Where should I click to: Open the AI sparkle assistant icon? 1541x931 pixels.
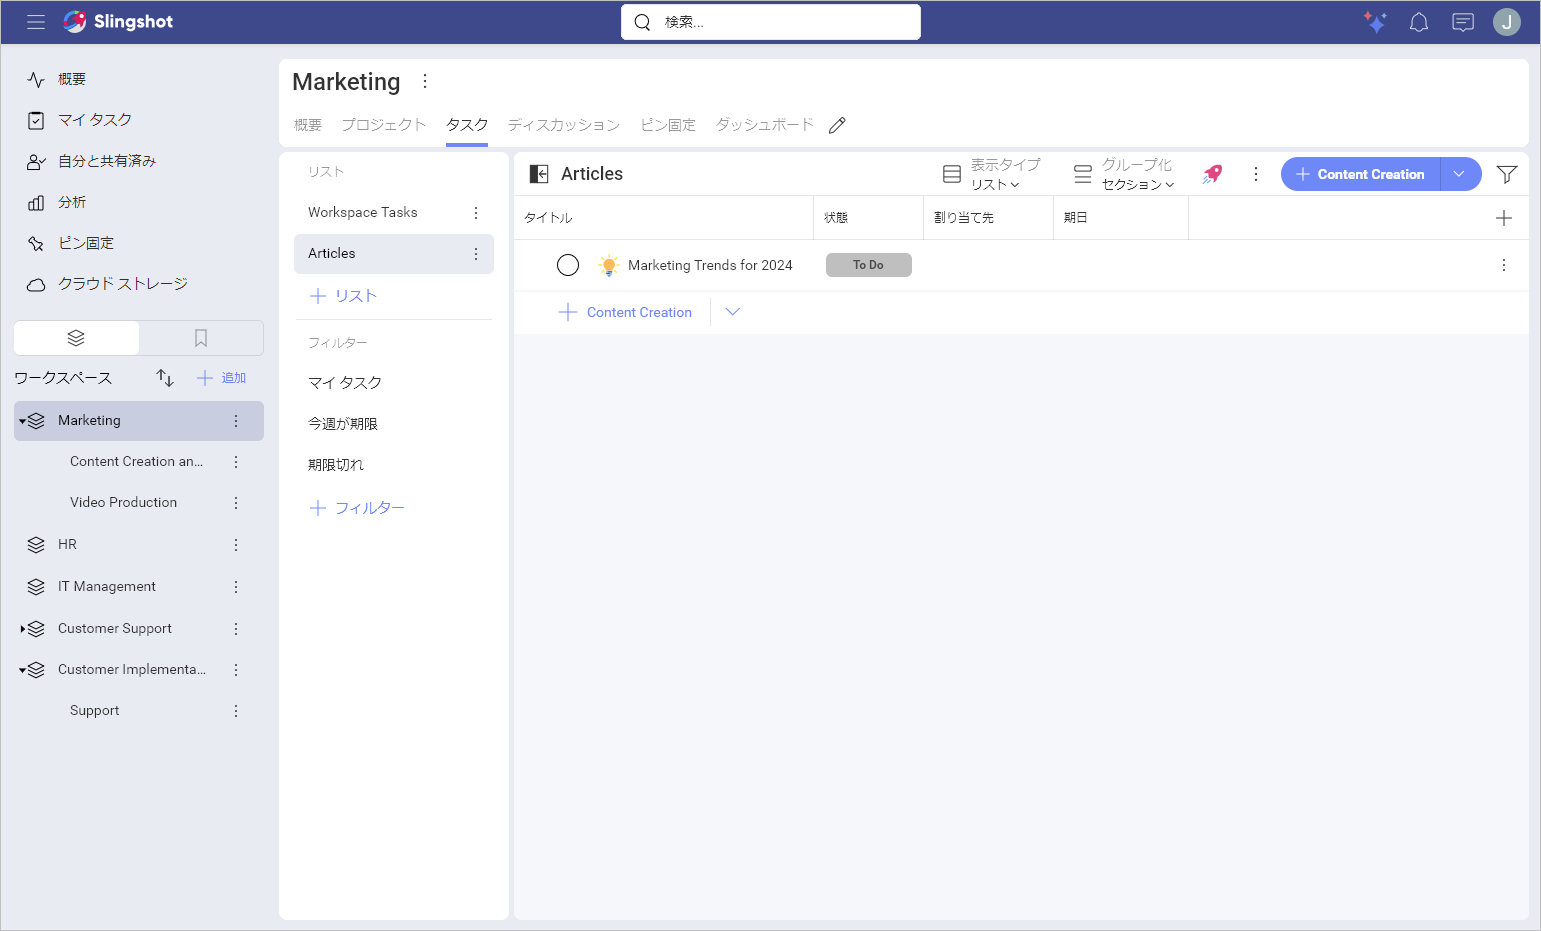pos(1375,22)
